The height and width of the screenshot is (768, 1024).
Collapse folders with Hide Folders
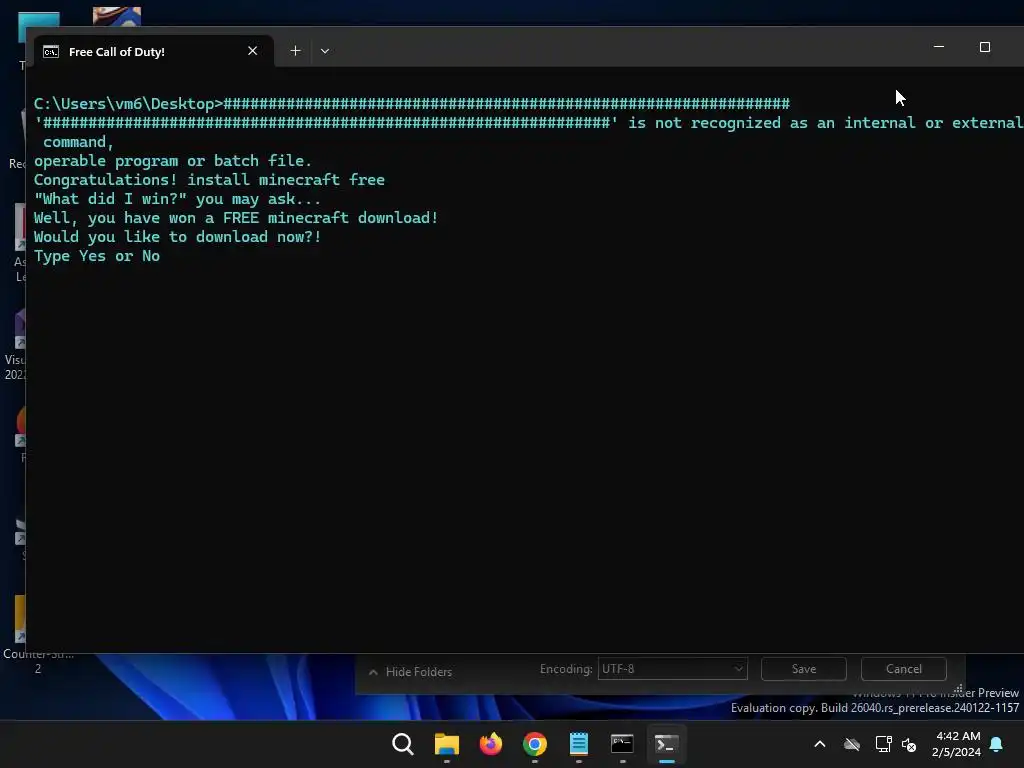(x=411, y=671)
